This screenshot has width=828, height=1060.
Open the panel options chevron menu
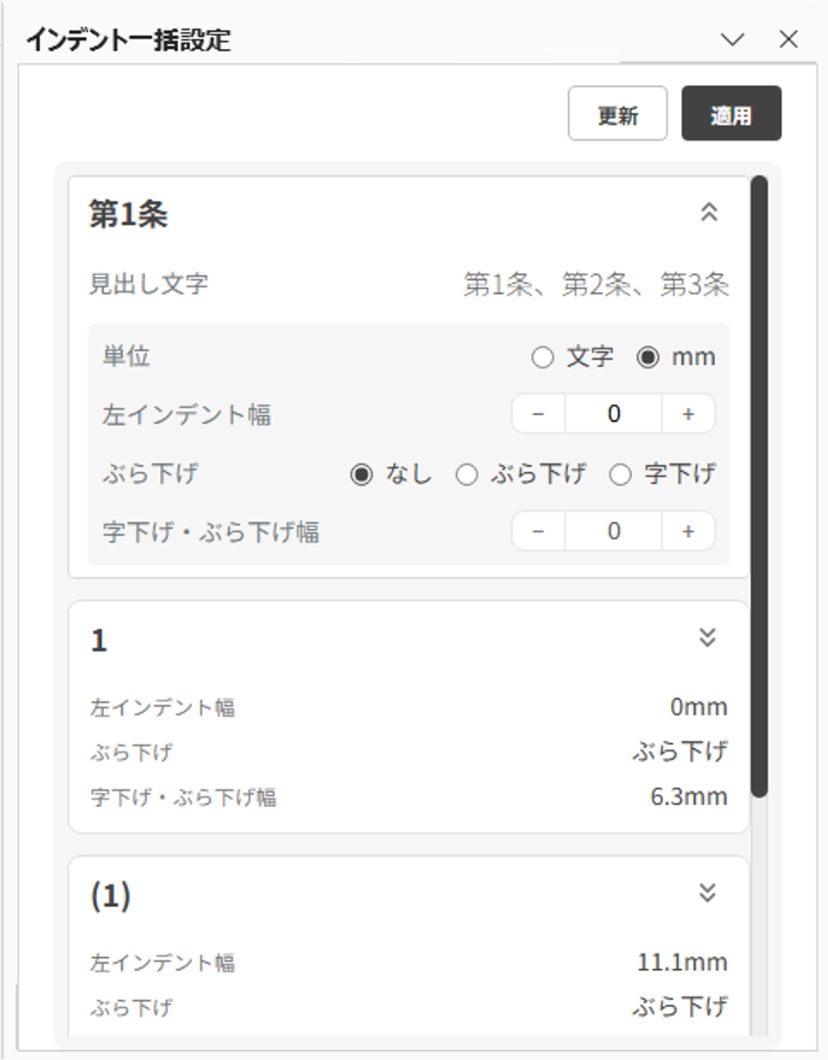point(733,39)
